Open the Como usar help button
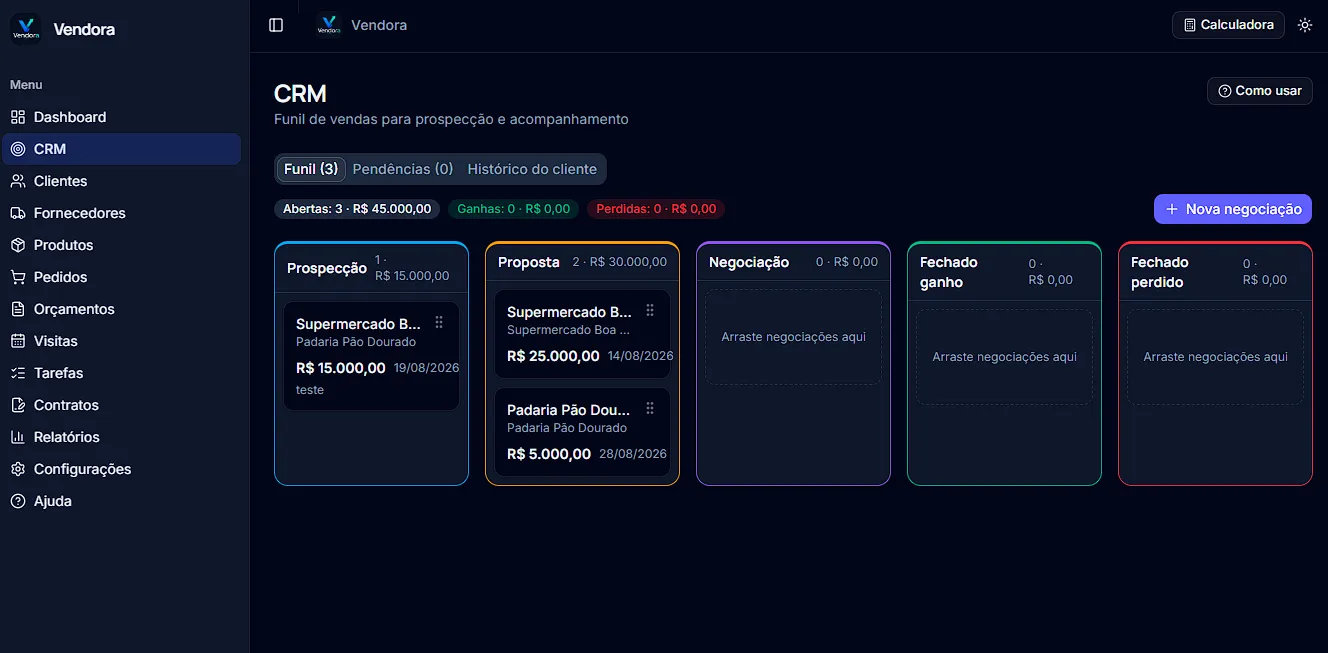The width and height of the screenshot is (1328, 653). (1260, 91)
